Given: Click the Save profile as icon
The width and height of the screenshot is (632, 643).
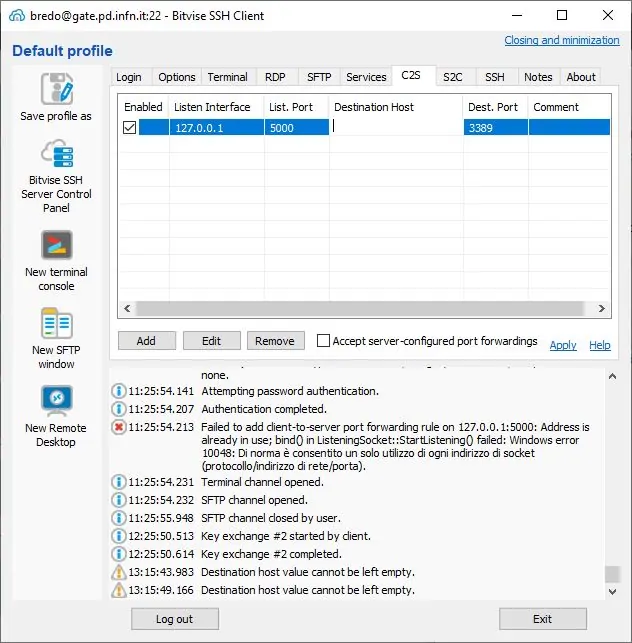Looking at the screenshot, I should tap(57, 89).
